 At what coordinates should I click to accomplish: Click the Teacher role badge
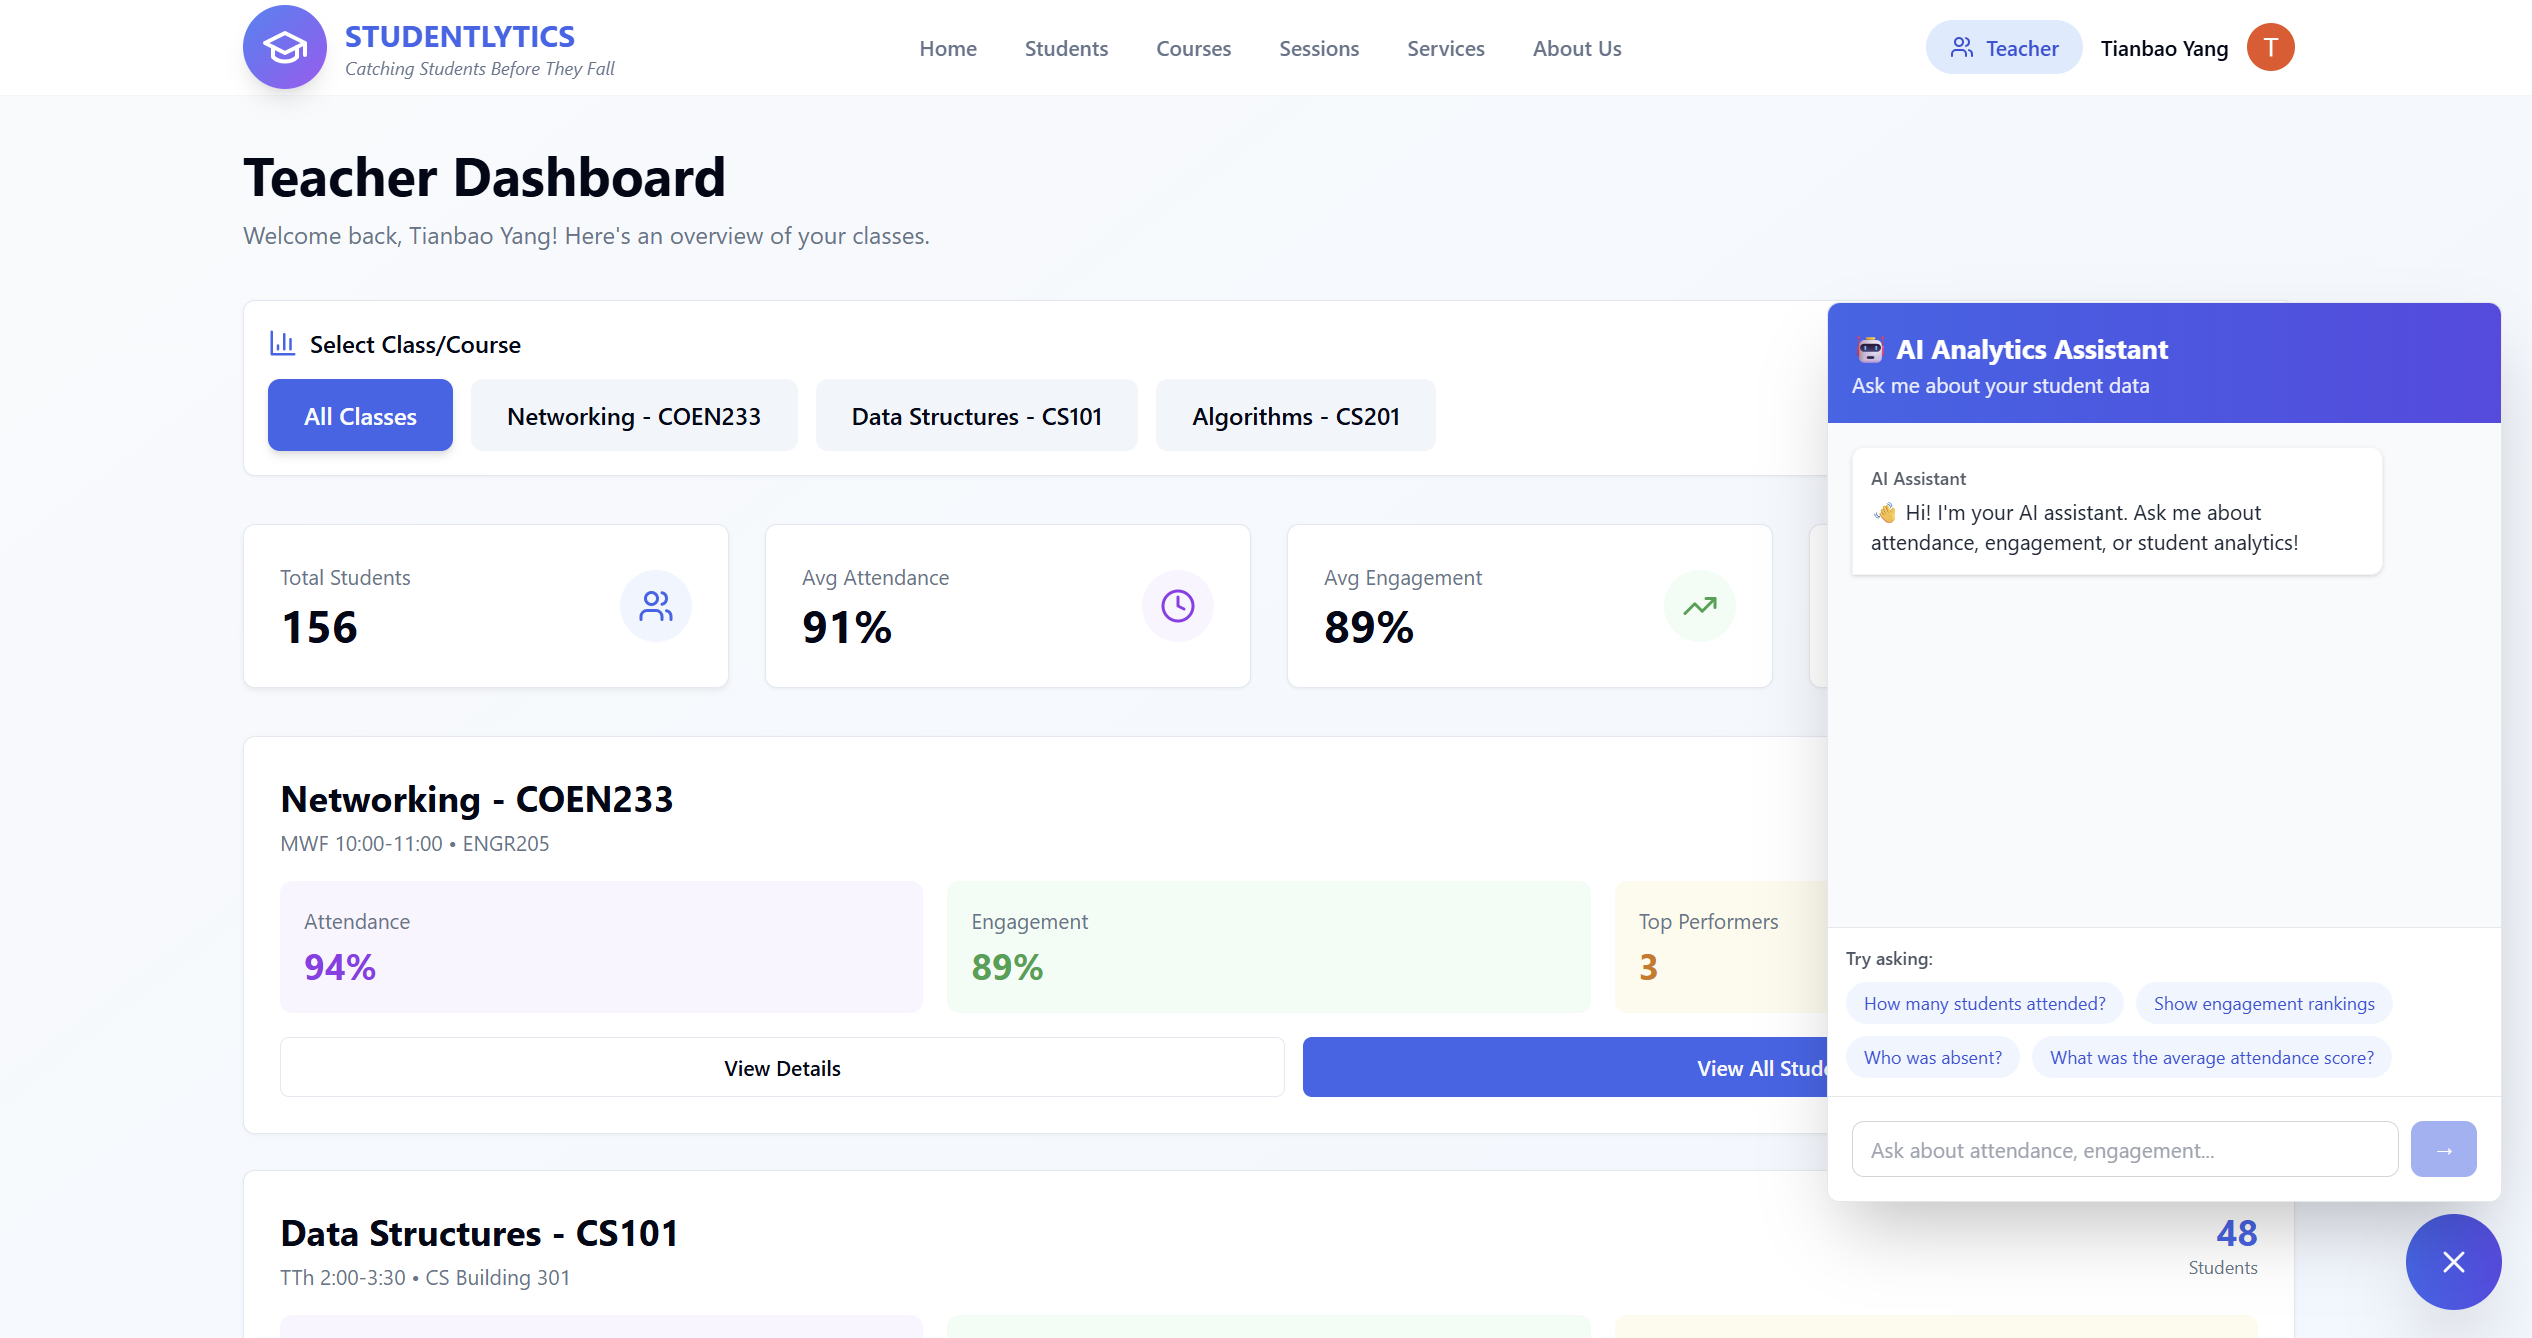2004,48
